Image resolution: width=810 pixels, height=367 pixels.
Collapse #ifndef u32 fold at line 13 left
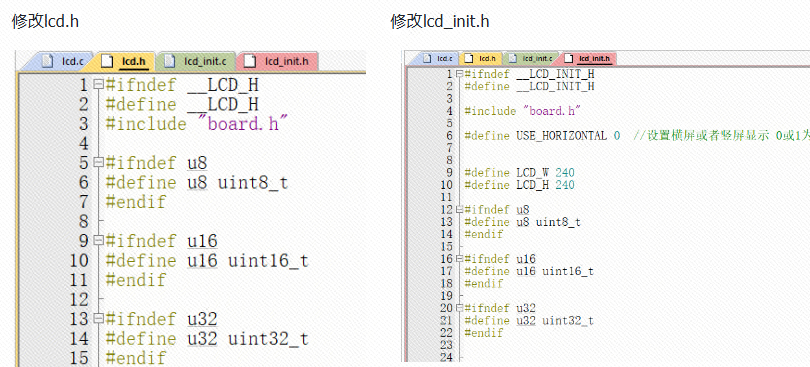pos(99,318)
